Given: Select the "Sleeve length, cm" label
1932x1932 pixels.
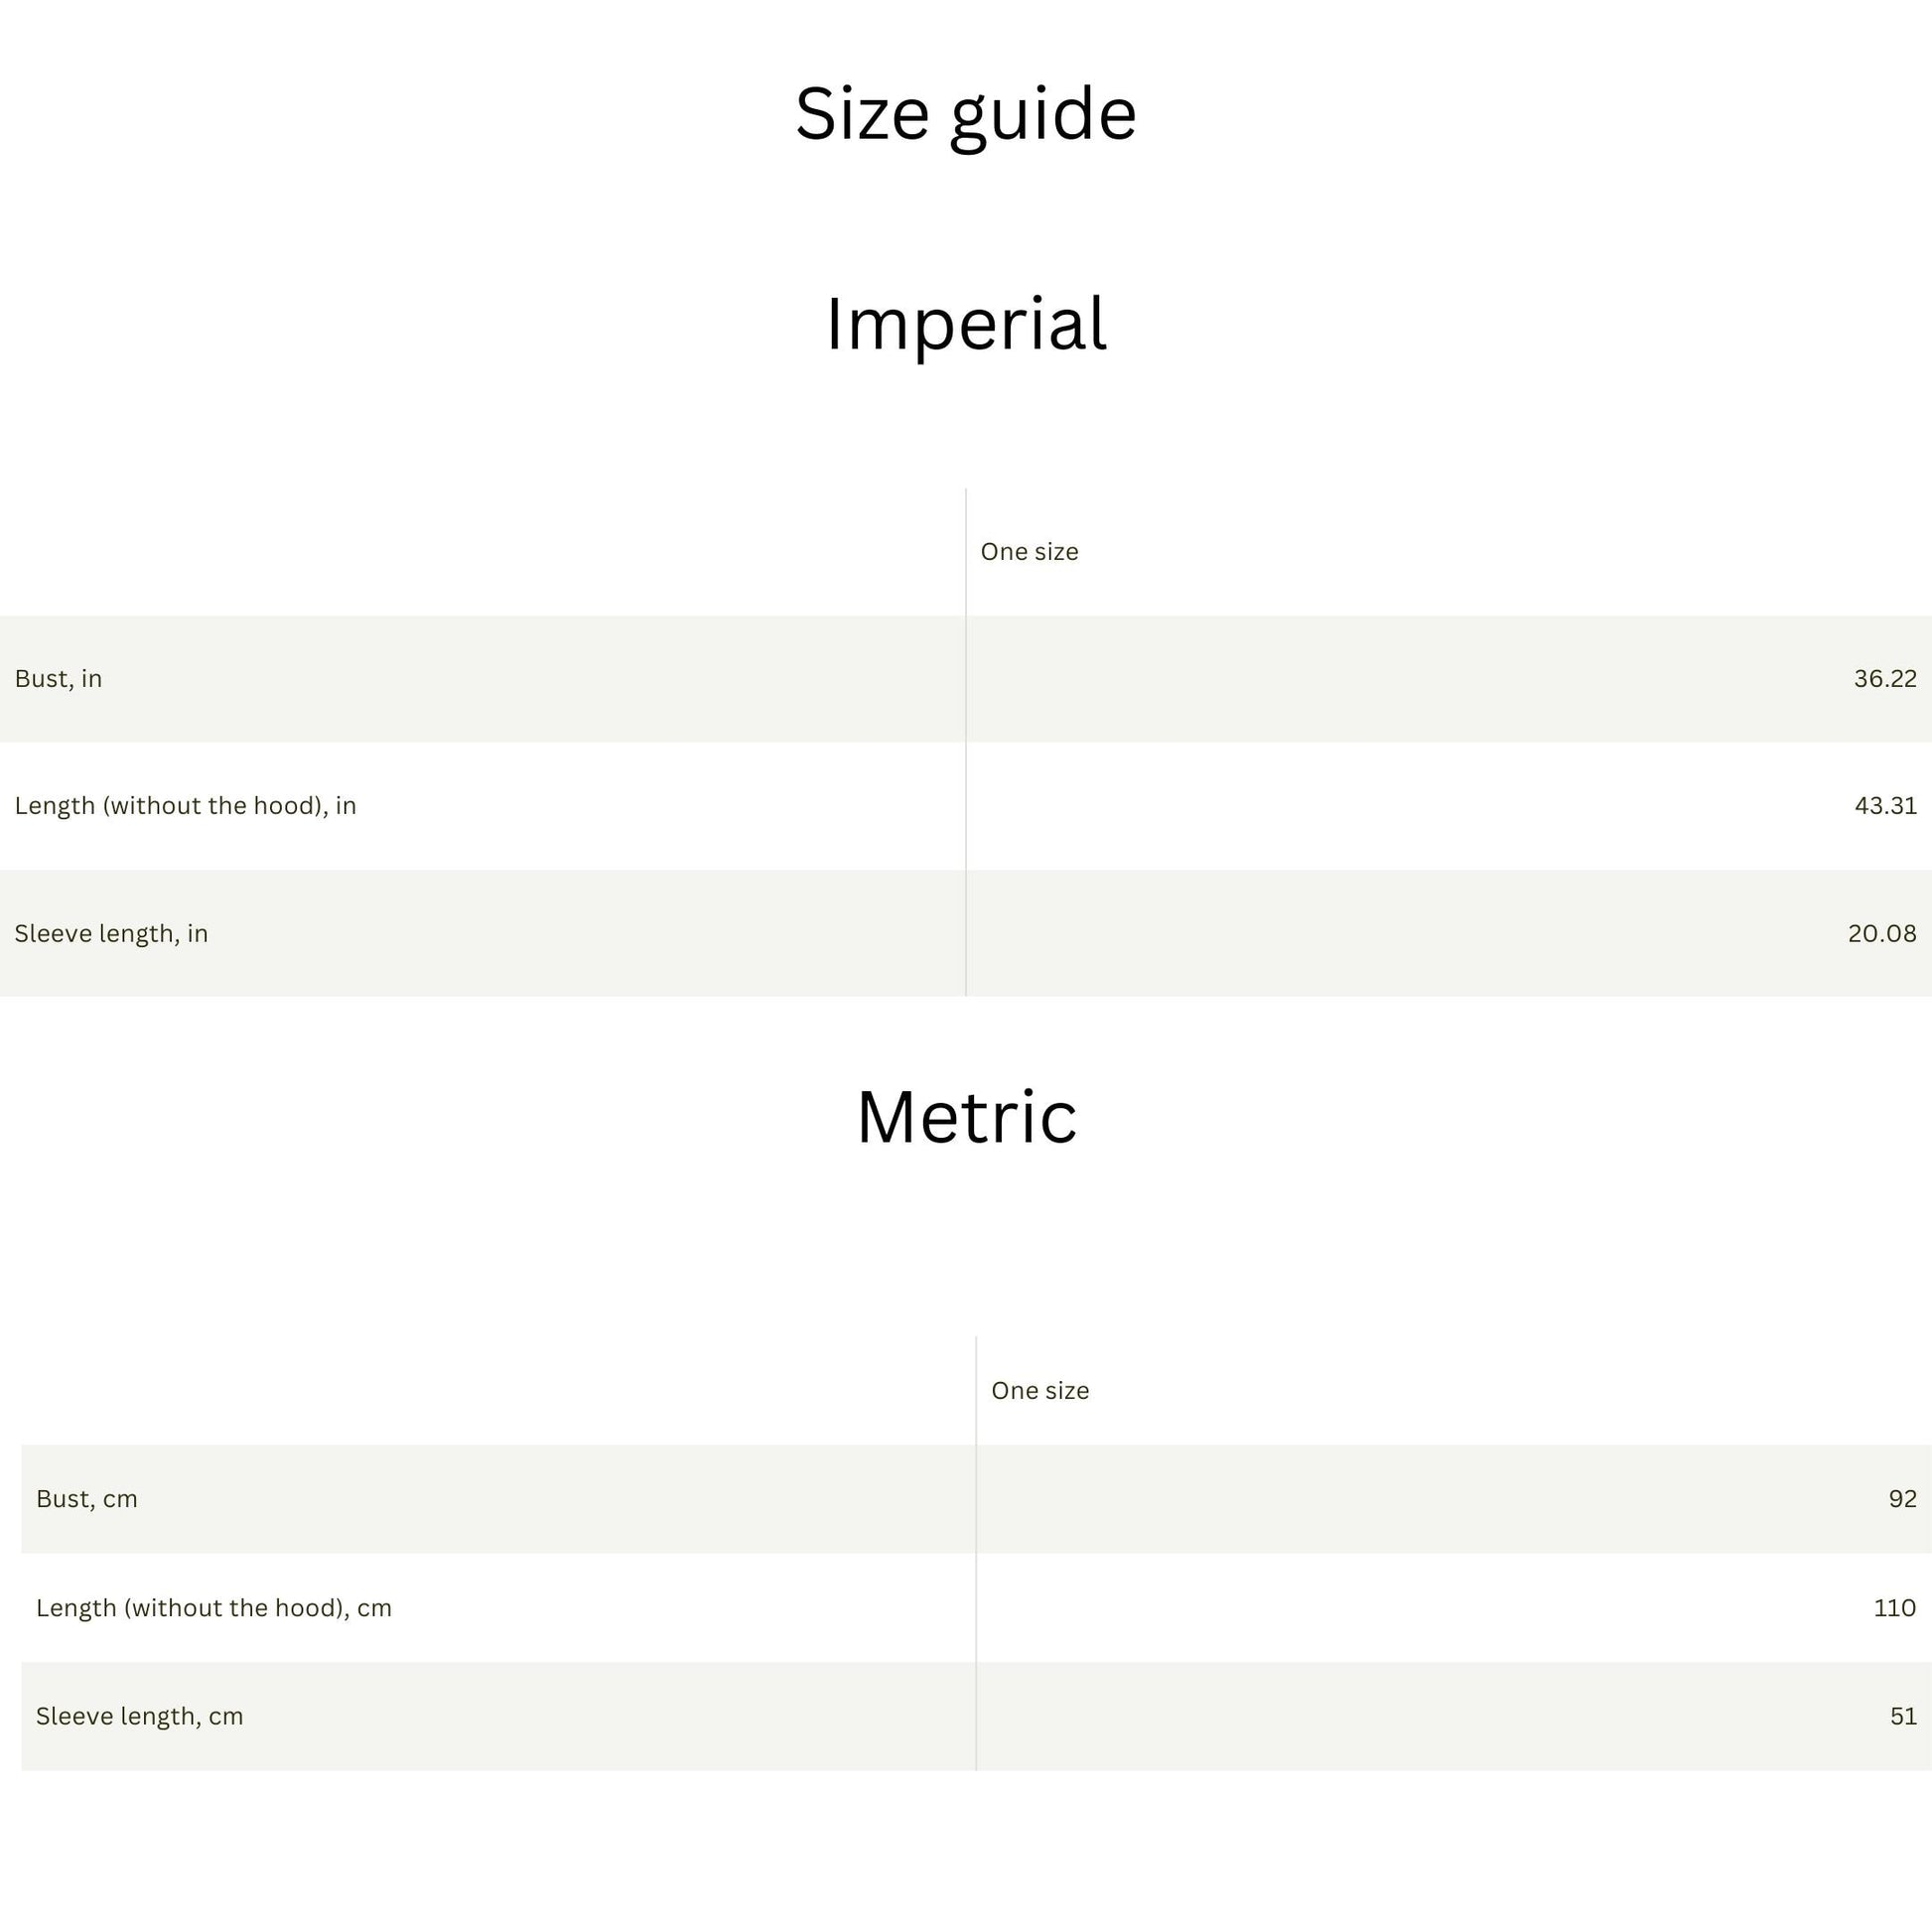Looking at the screenshot, I should click(x=140, y=1717).
